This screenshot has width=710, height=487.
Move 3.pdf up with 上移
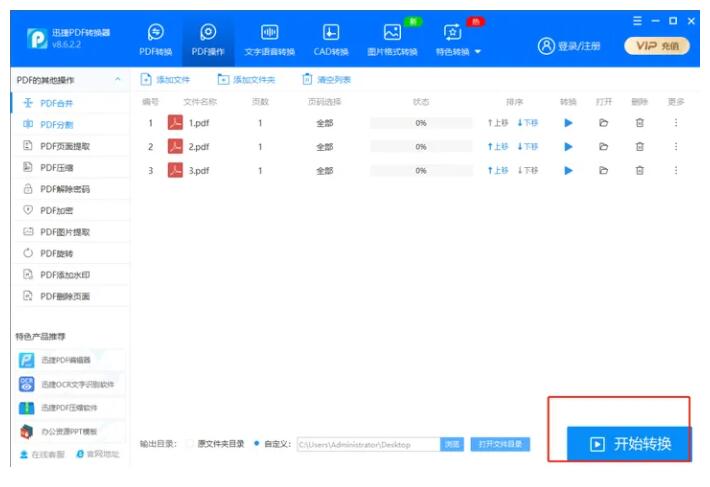[497, 171]
